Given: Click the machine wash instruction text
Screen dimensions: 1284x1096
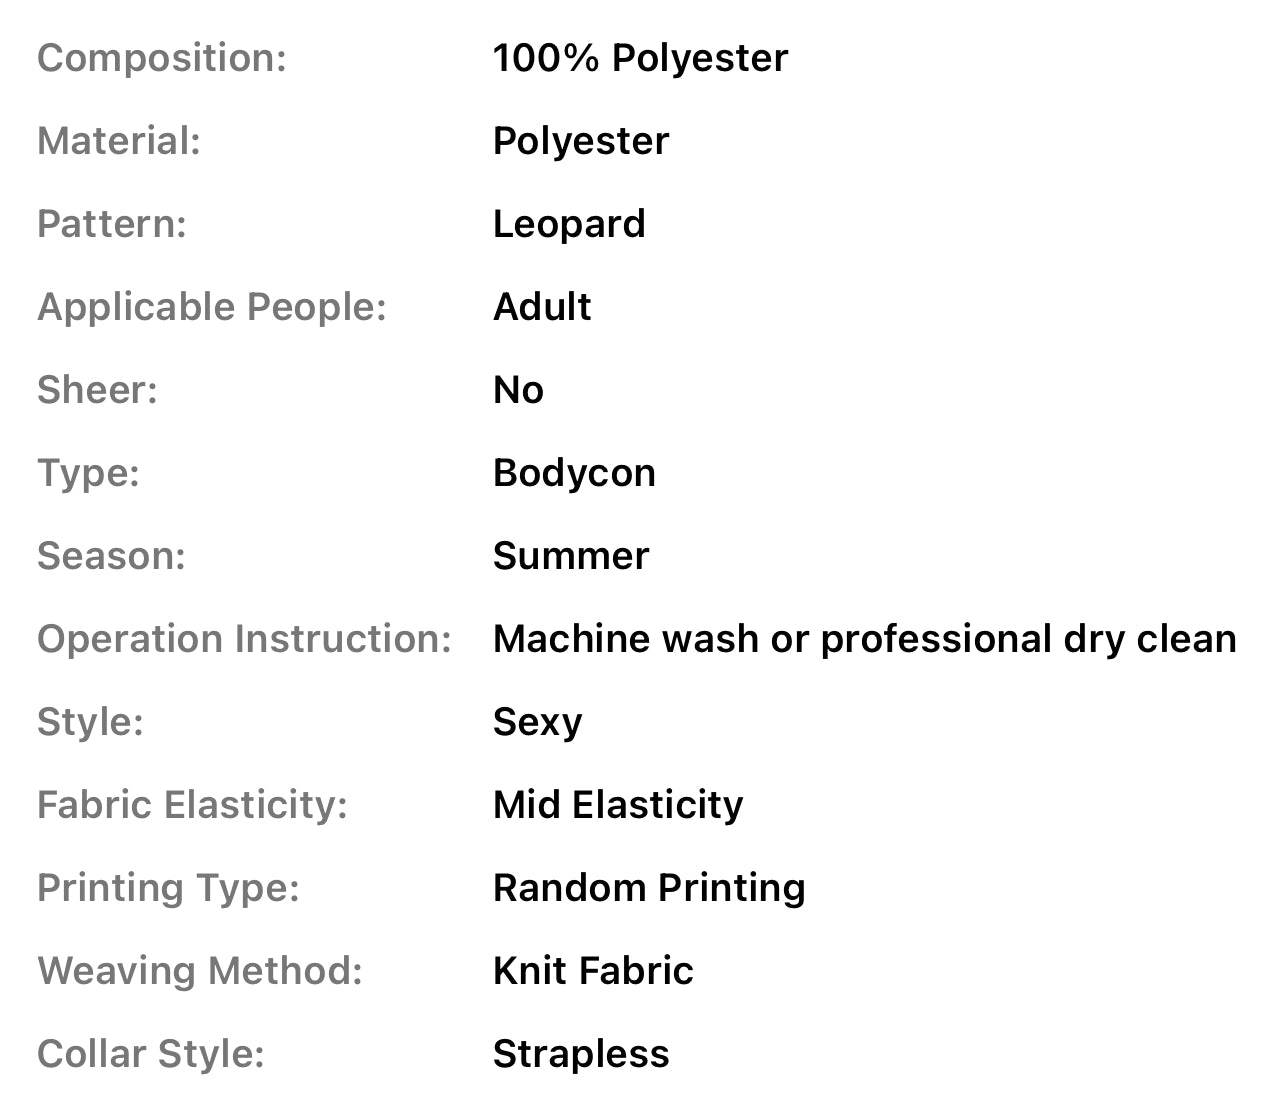Looking at the screenshot, I should click(x=864, y=639).
